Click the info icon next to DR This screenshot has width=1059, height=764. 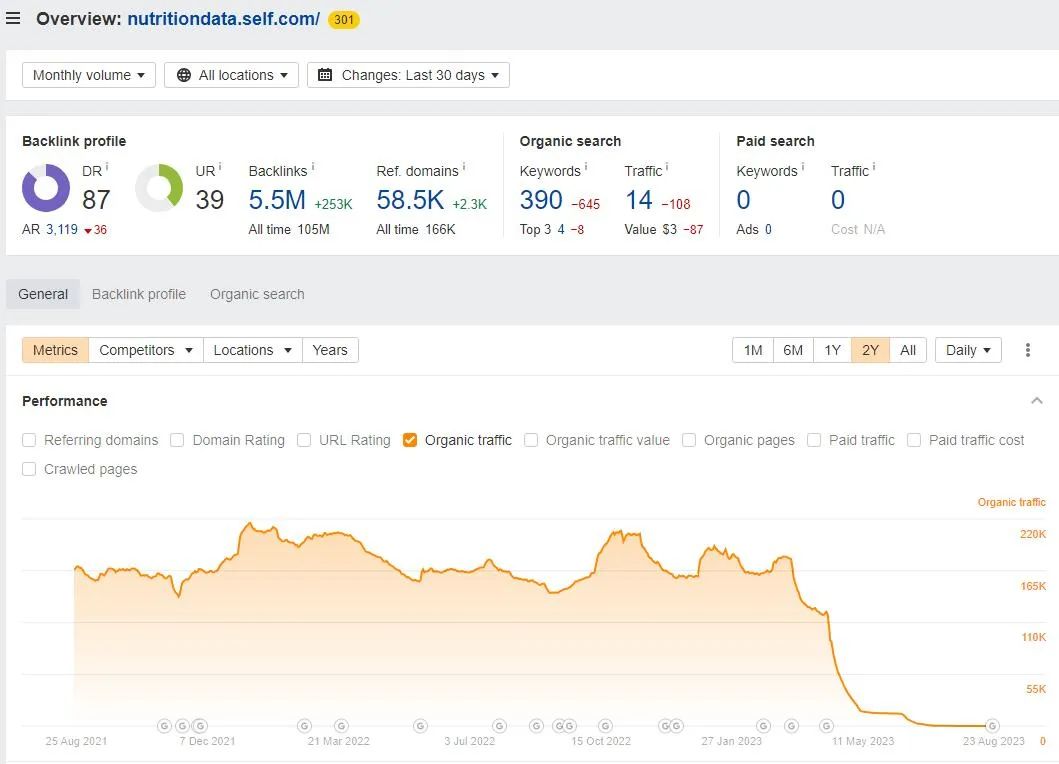click(x=107, y=166)
